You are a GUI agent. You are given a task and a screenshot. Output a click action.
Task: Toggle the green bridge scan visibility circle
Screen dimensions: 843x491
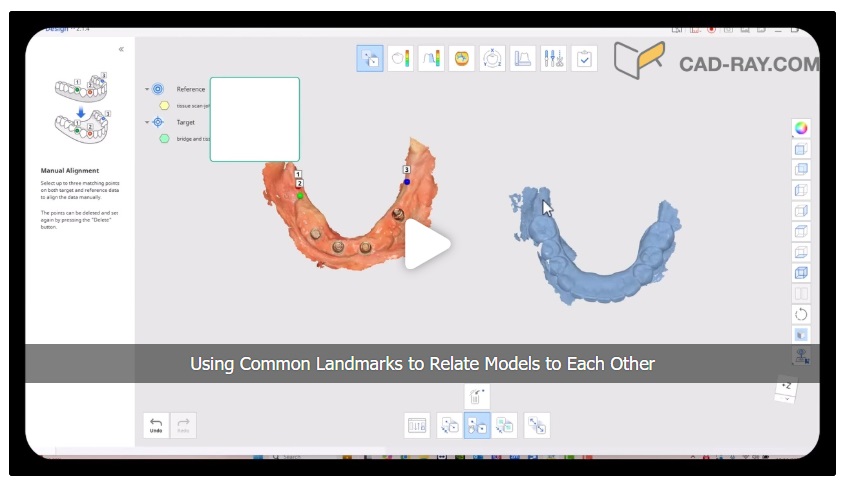[164, 139]
